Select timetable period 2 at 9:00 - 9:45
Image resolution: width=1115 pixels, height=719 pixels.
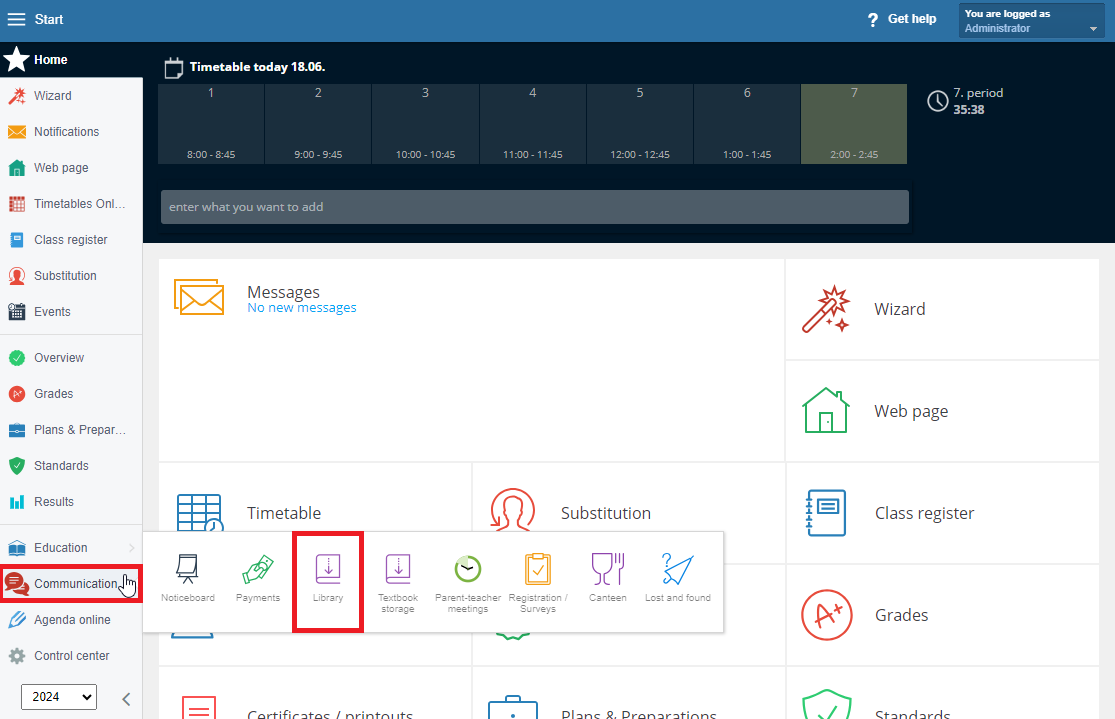click(x=318, y=124)
